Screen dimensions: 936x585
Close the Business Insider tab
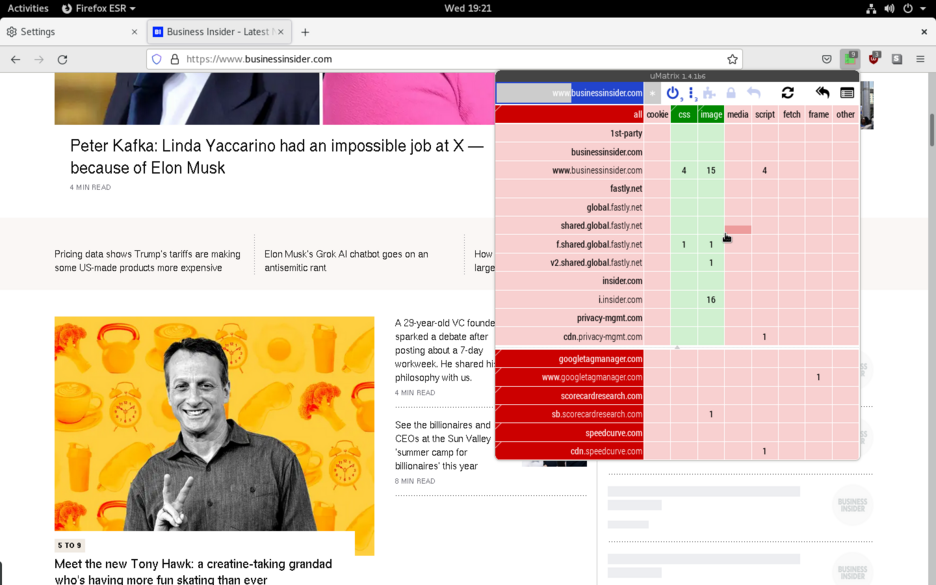tap(281, 32)
